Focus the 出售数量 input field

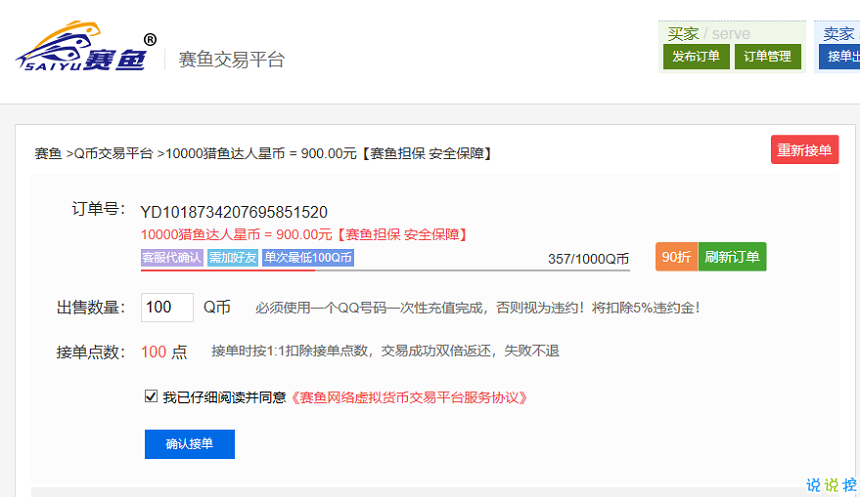coord(167,307)
